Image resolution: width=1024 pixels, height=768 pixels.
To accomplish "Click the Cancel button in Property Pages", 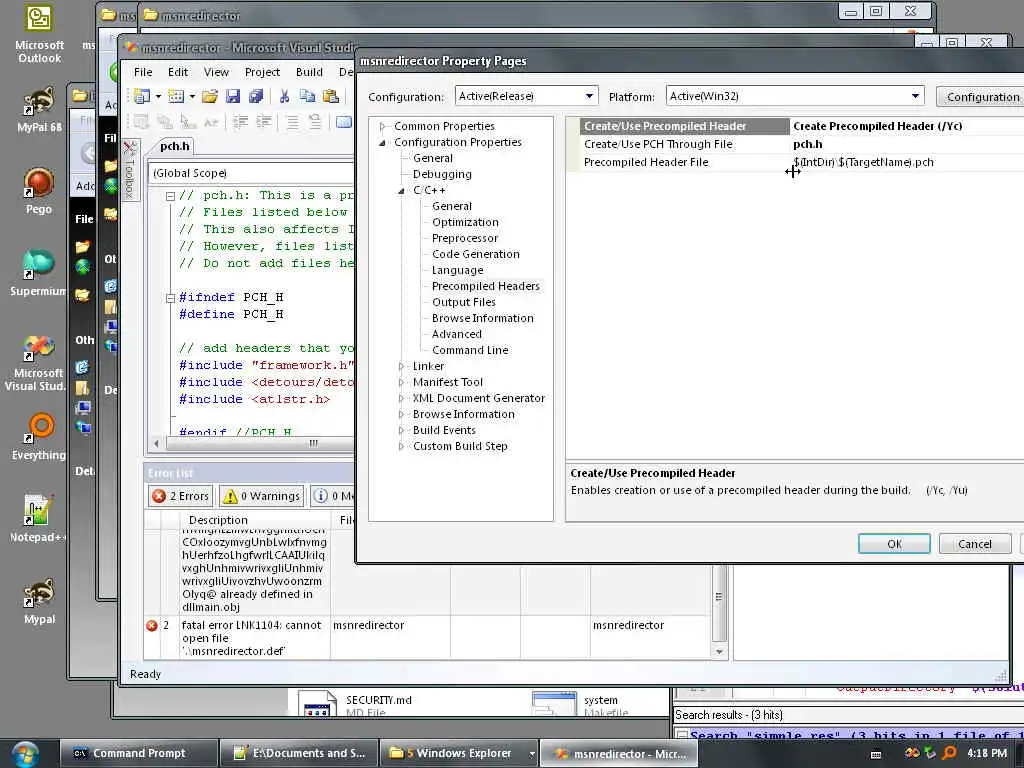I will pyautogui.click(x=974, y=544).
